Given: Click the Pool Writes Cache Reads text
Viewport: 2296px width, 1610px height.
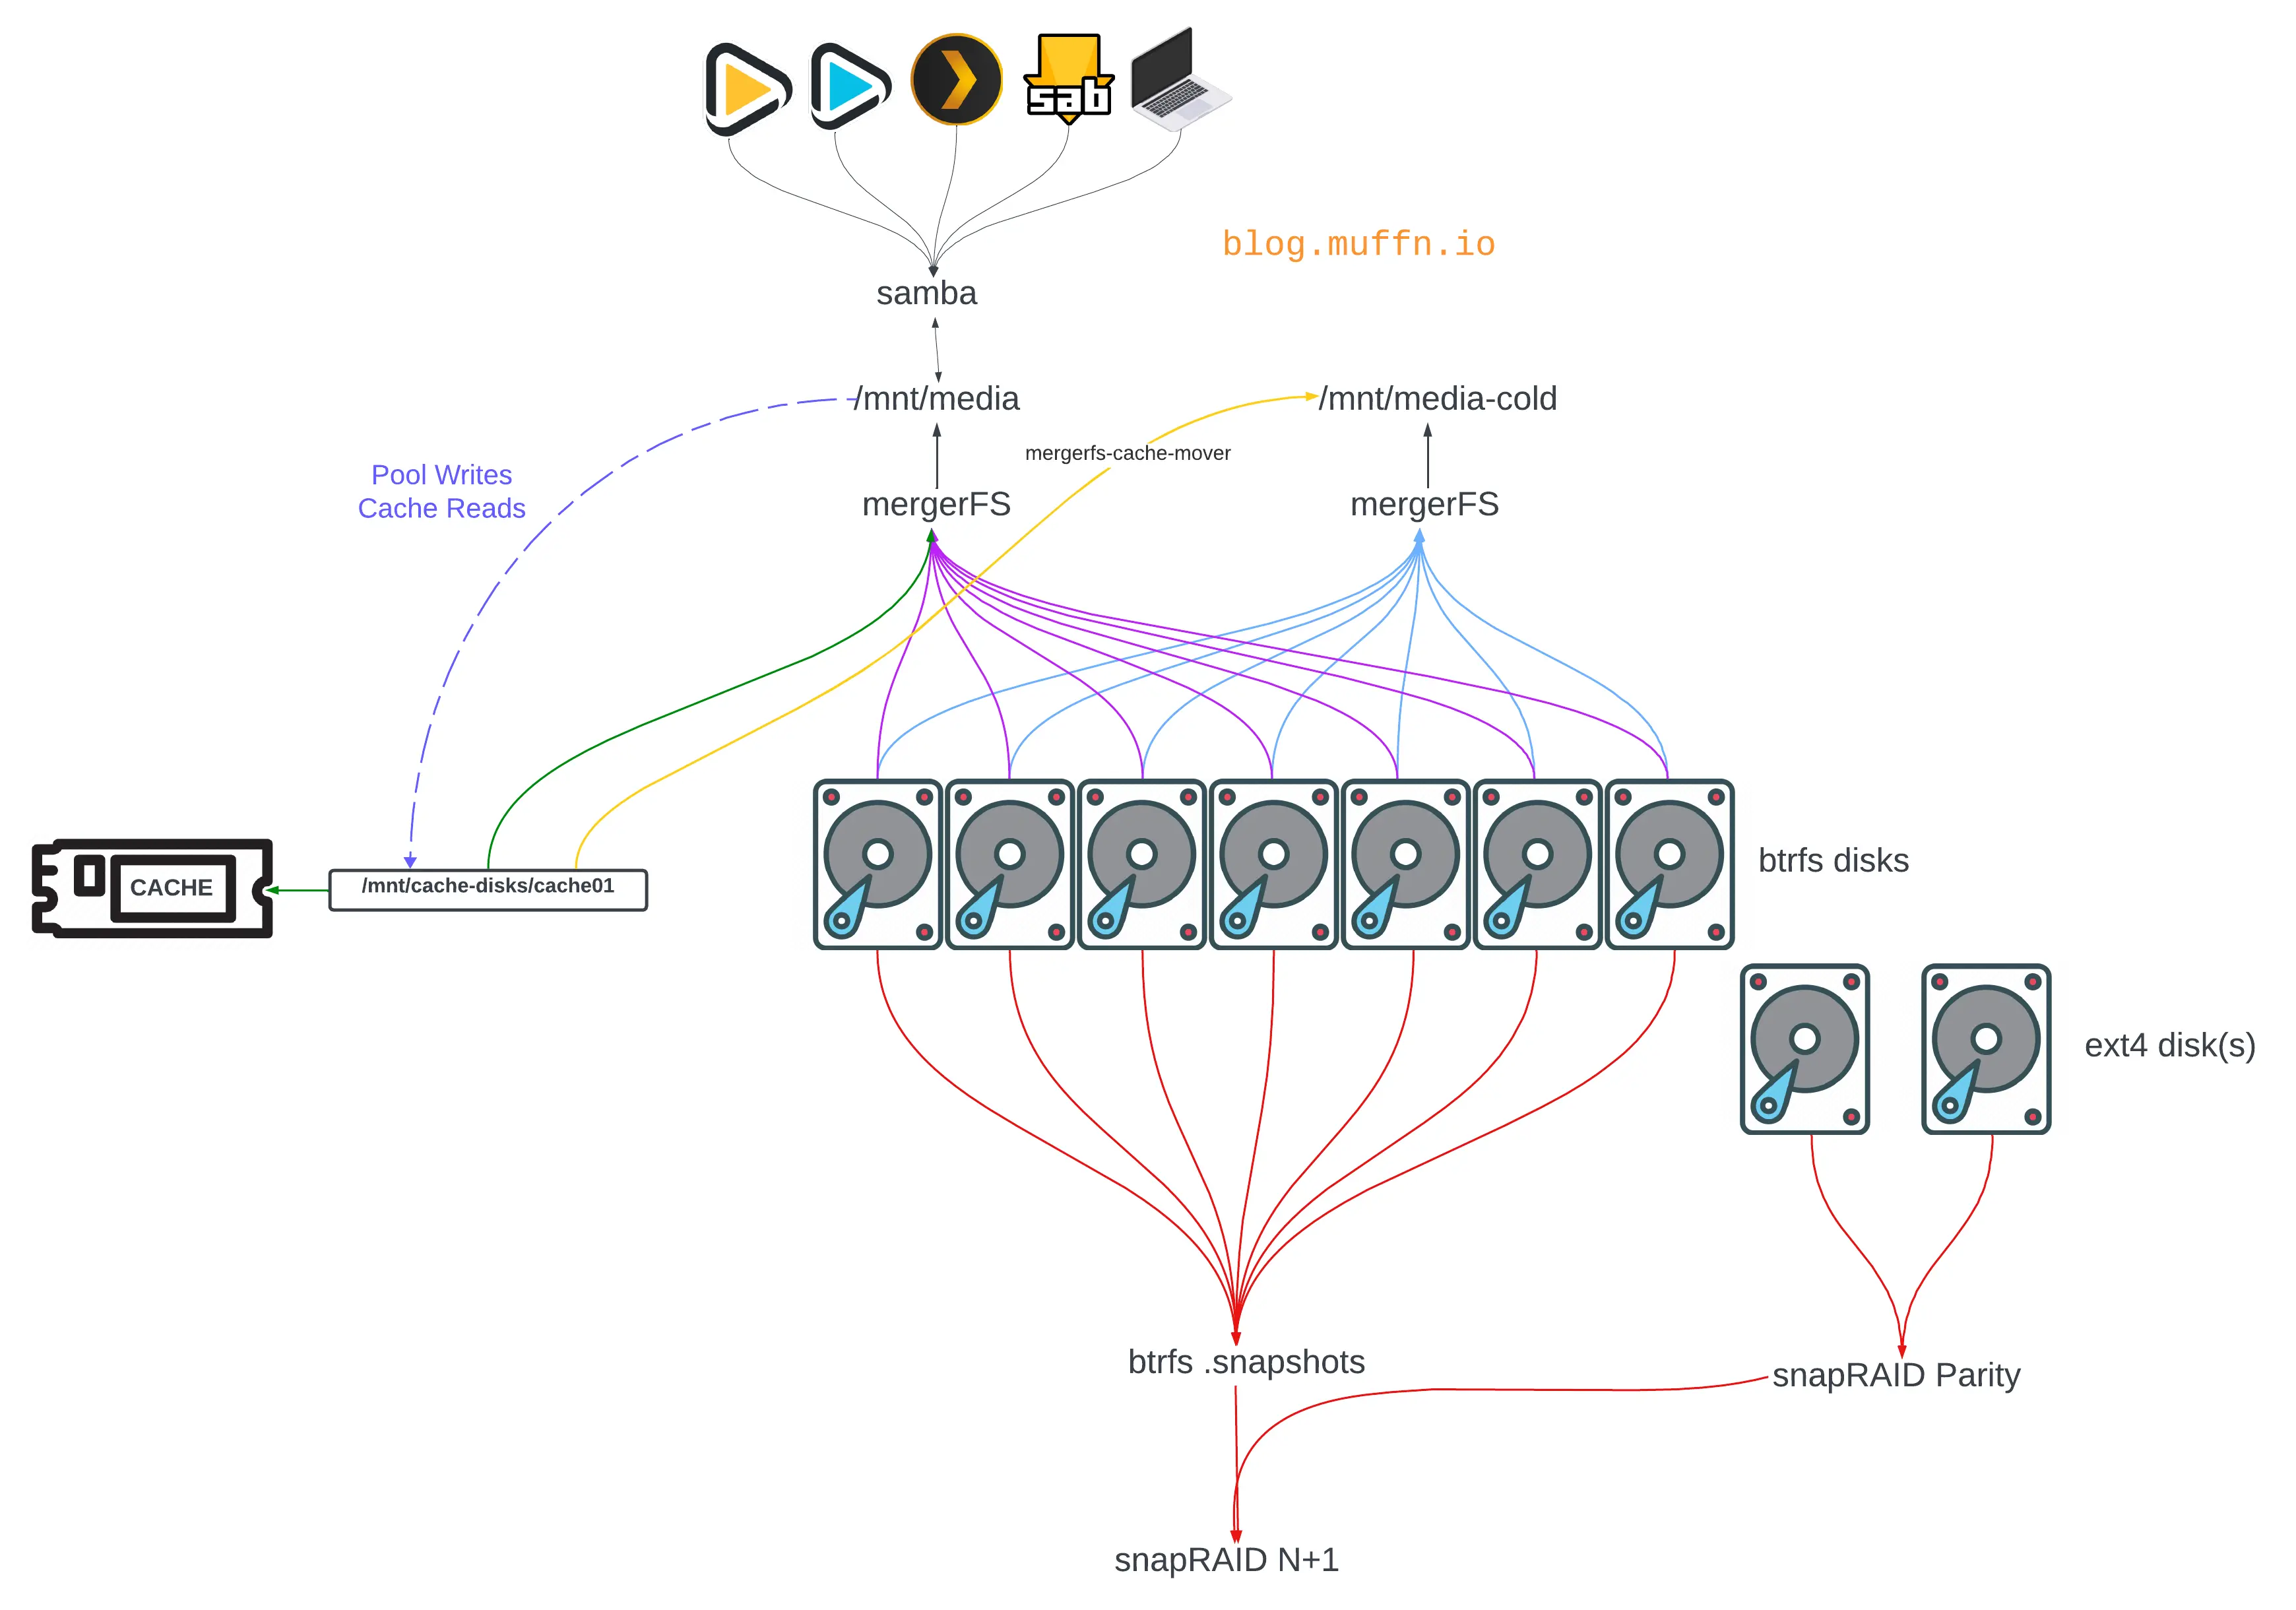Looking at the screenshot, I should click(x=441, y=491).
